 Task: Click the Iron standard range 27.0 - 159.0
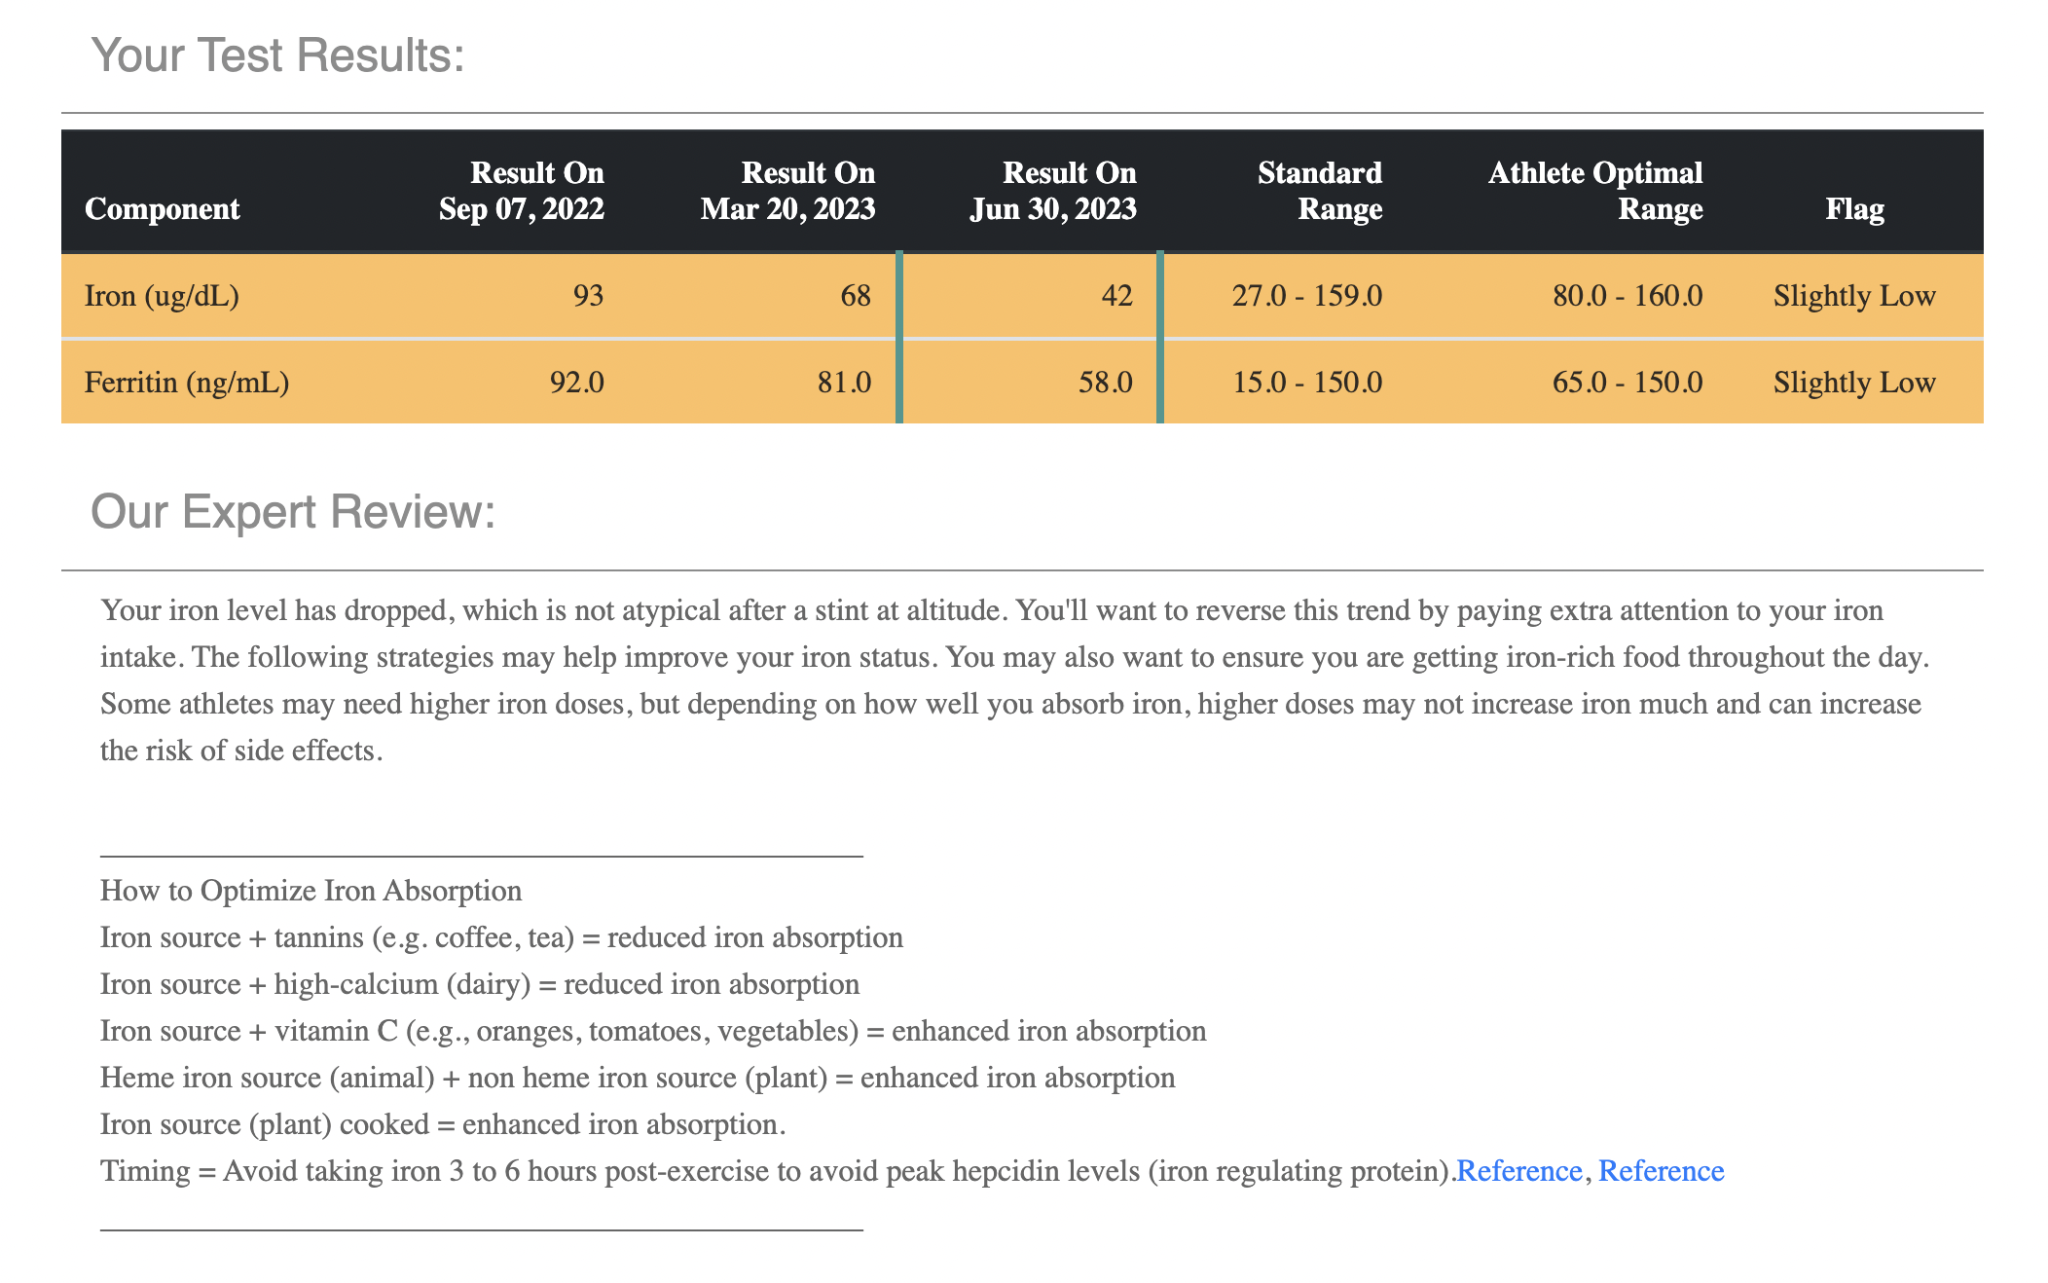tap(1307, 296)
